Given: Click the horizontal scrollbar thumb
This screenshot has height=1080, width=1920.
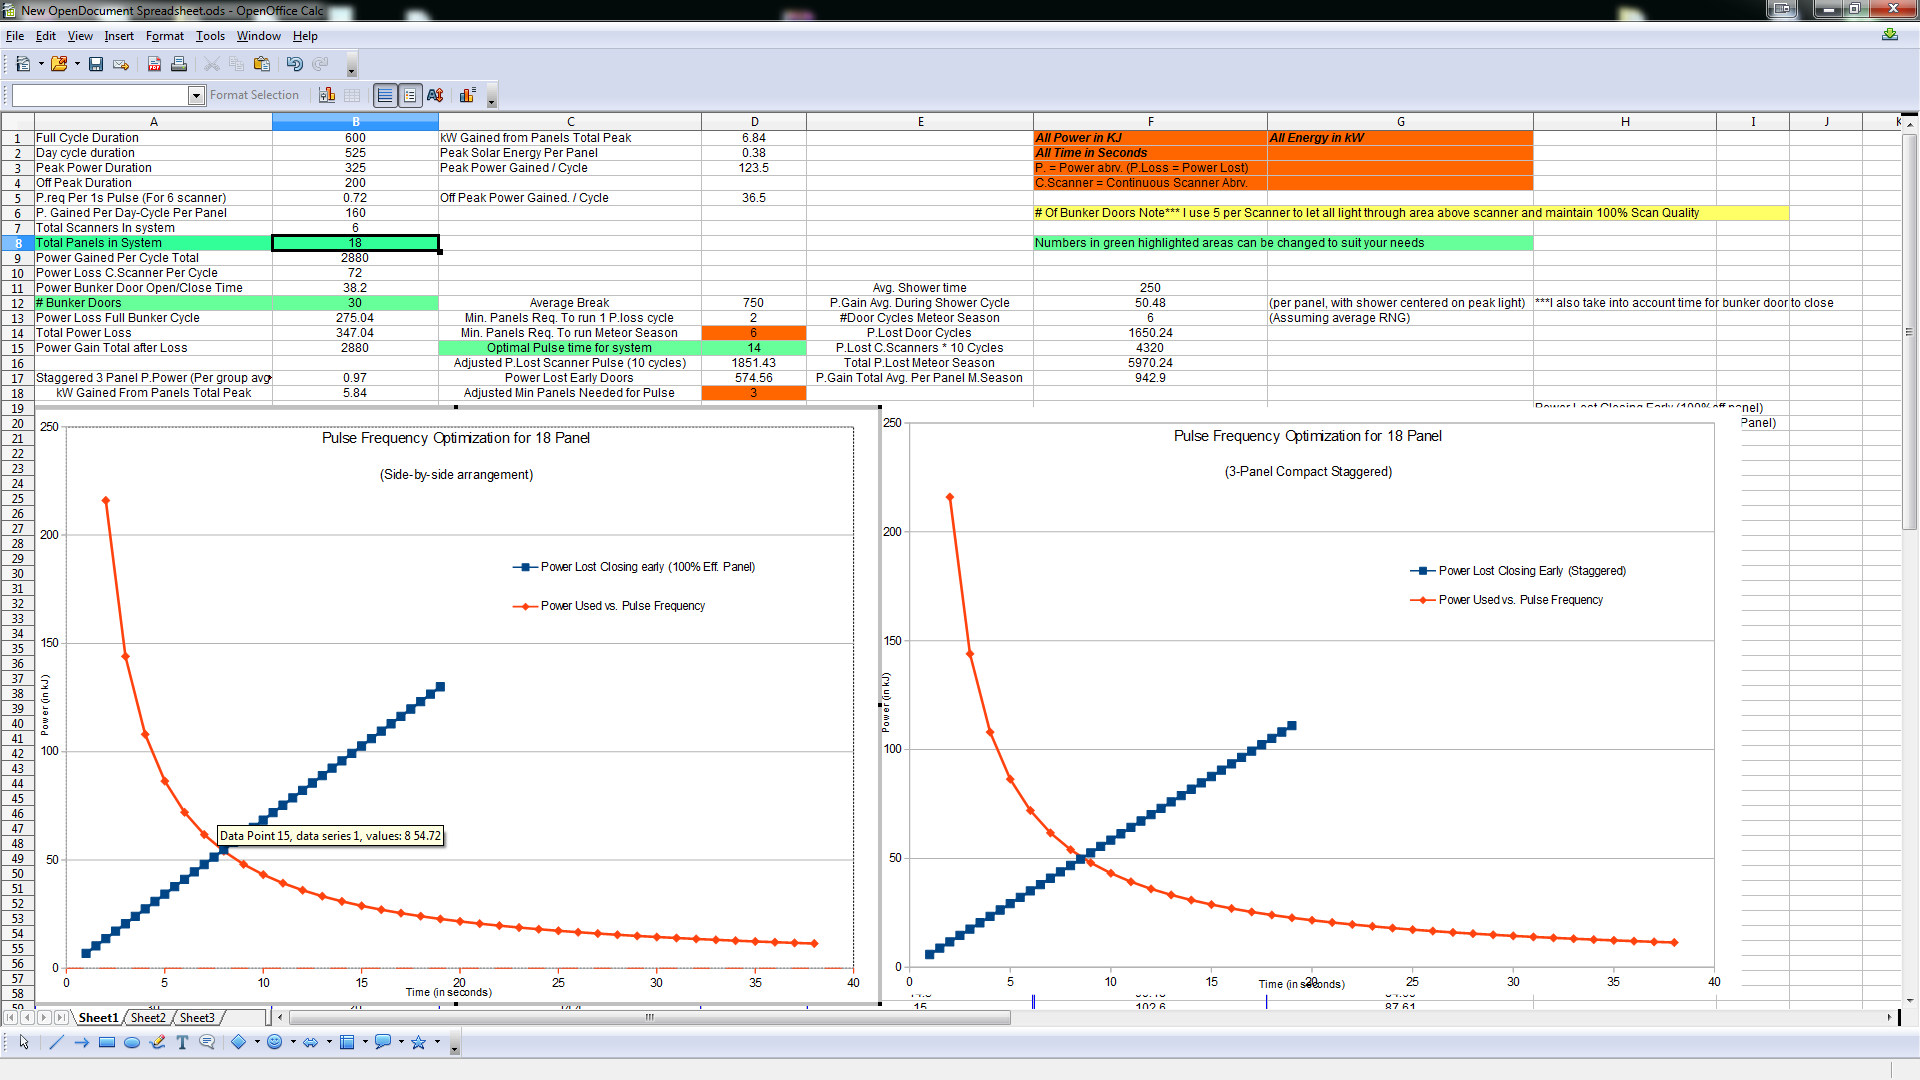Looking at the screenshot, I should (650, 1018).
